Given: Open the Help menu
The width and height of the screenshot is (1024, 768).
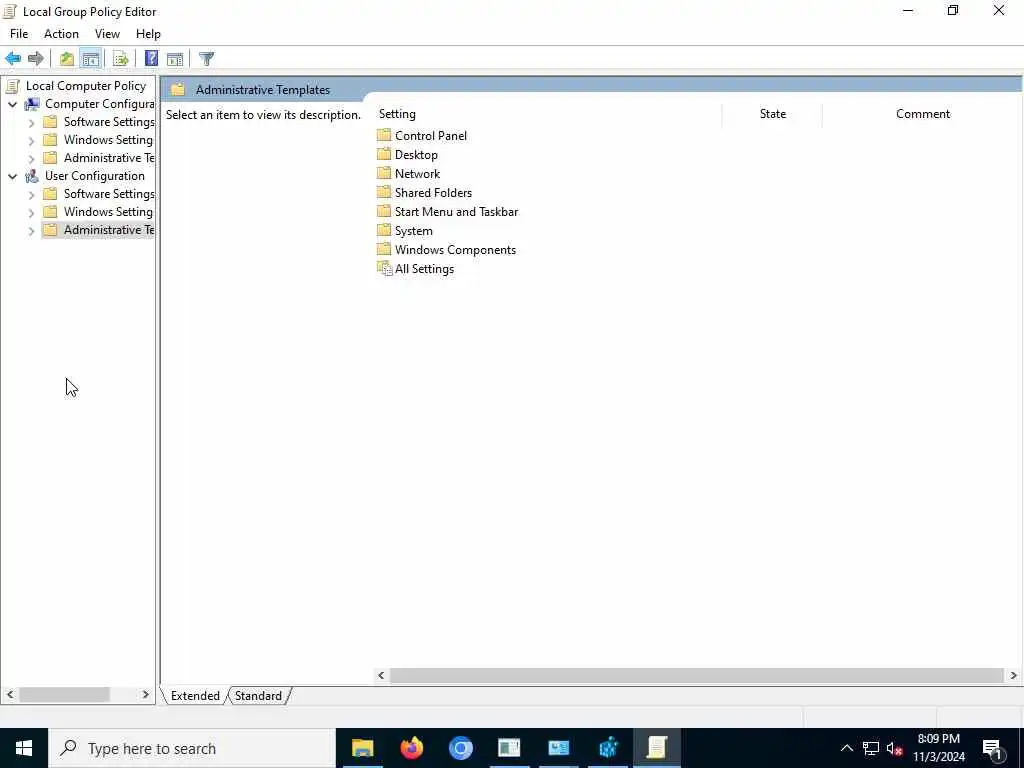Looking at the screenshot, I should [x=148, y=34].
